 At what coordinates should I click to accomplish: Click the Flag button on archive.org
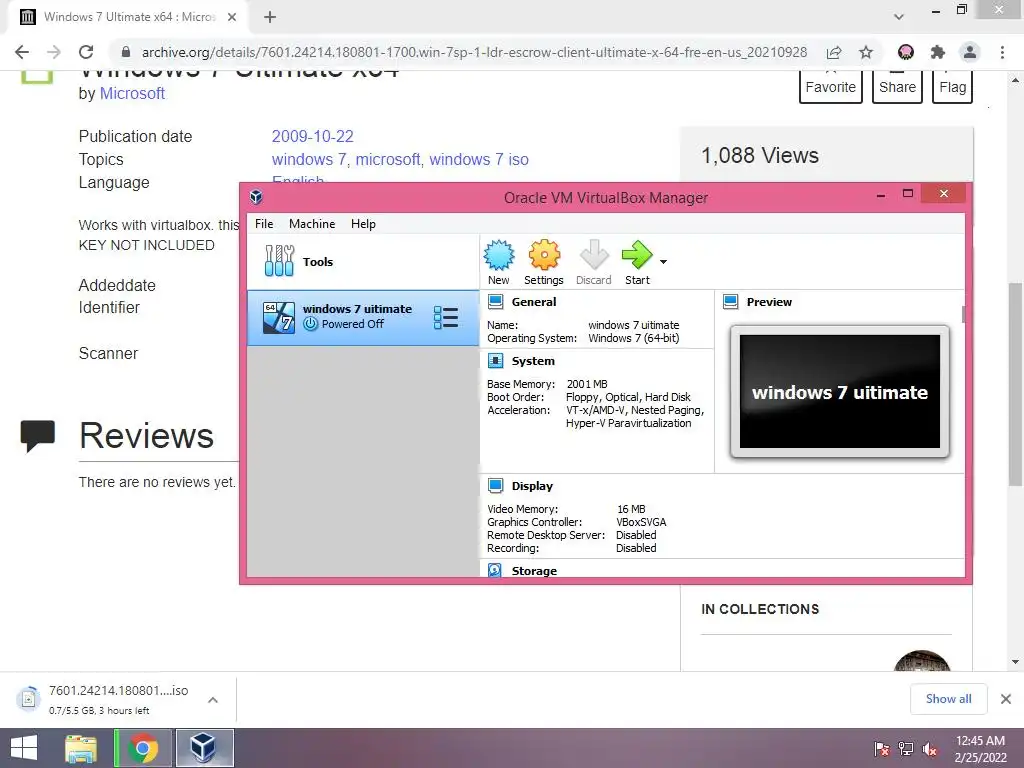coord(952,87)
